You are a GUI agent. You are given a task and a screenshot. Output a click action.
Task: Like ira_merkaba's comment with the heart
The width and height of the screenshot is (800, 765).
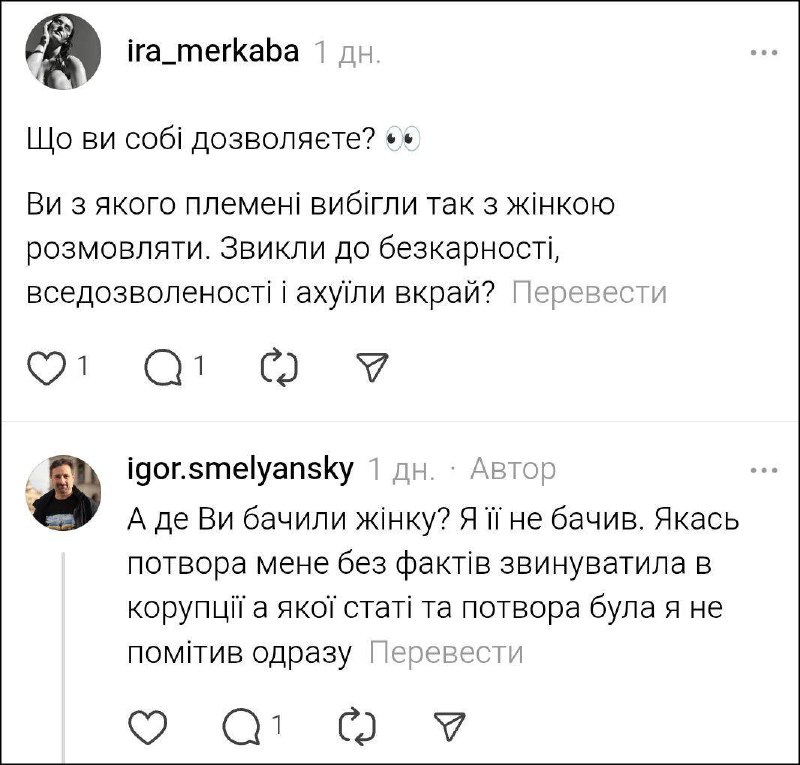point(42,369)
